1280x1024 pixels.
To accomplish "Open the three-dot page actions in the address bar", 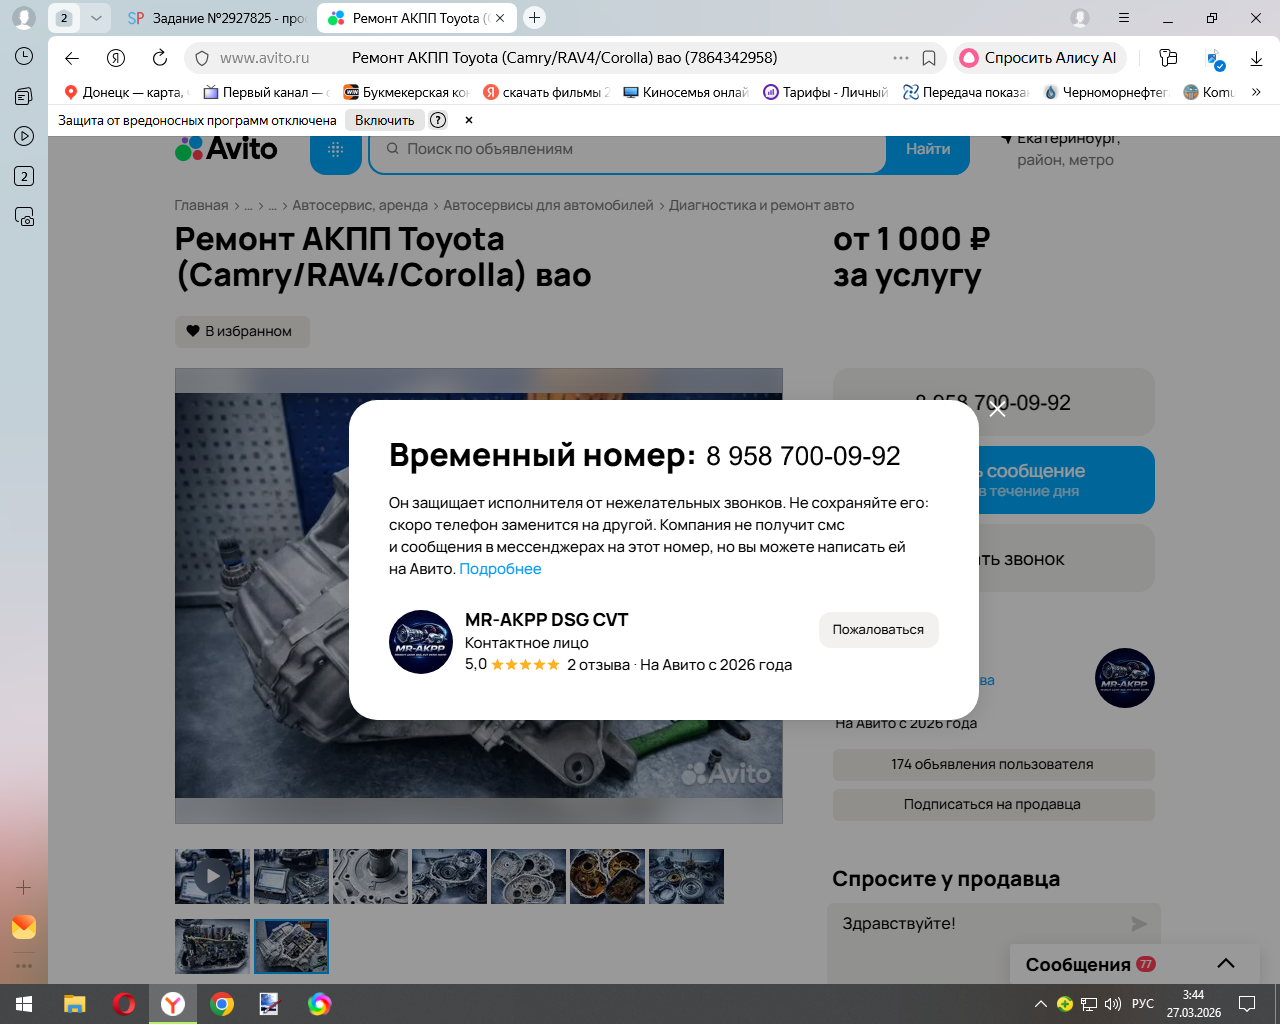I will [901, 58].
